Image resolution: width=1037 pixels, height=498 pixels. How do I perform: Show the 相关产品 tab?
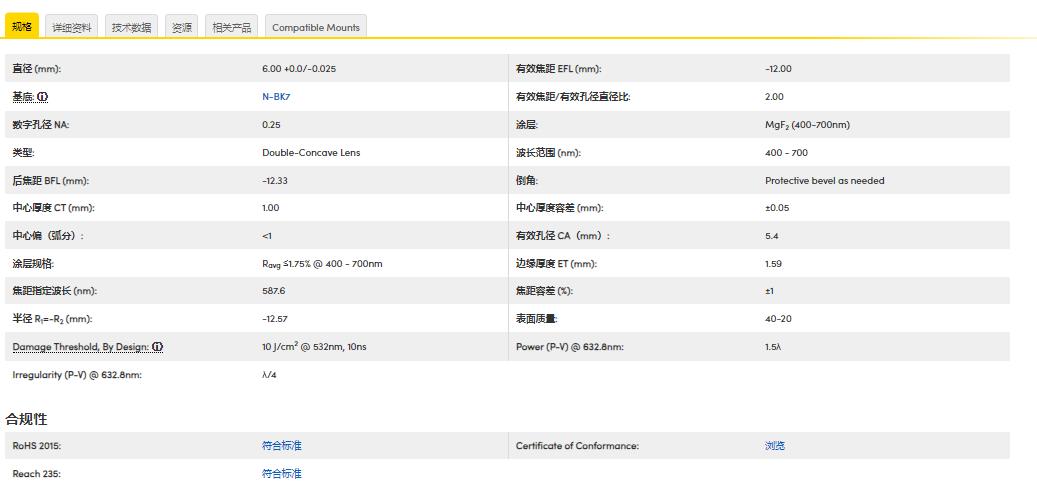[x=231, y=27]
